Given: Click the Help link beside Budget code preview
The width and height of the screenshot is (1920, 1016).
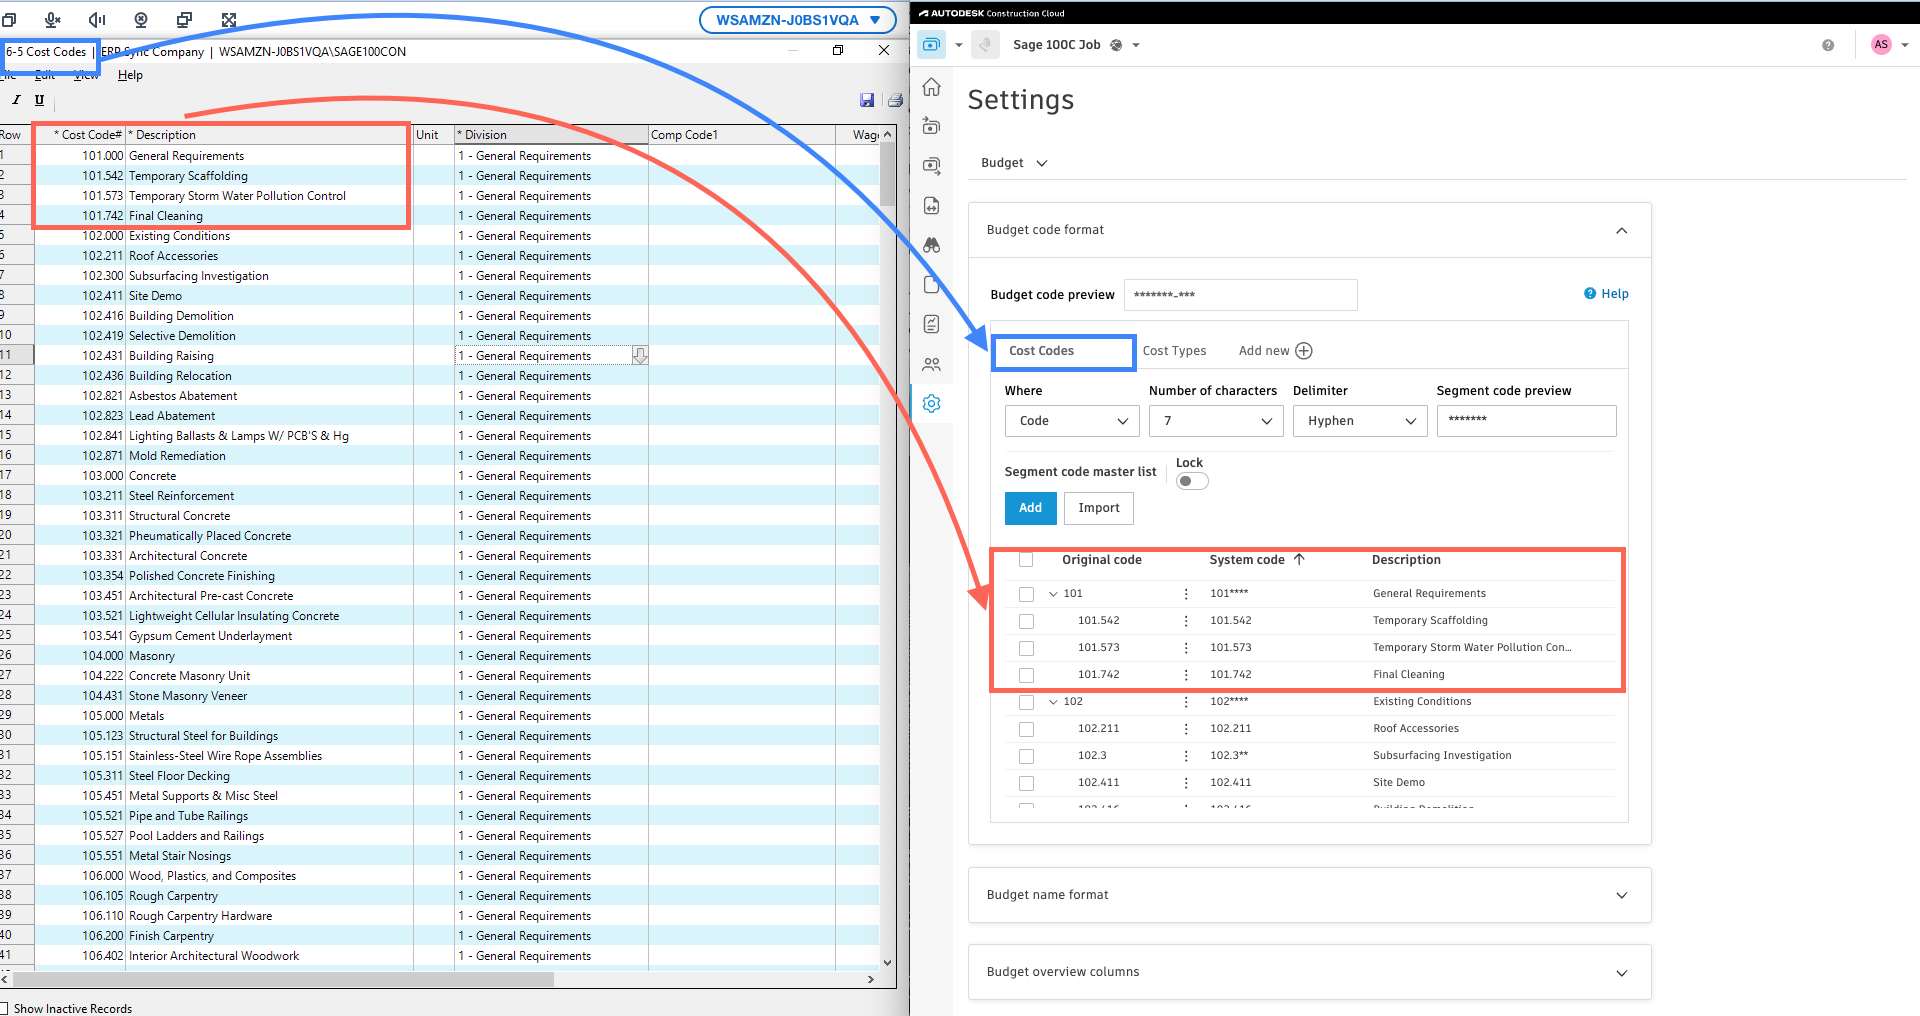Looking at the screenshot, I should pyautogui.click(x=1606, y=294).
